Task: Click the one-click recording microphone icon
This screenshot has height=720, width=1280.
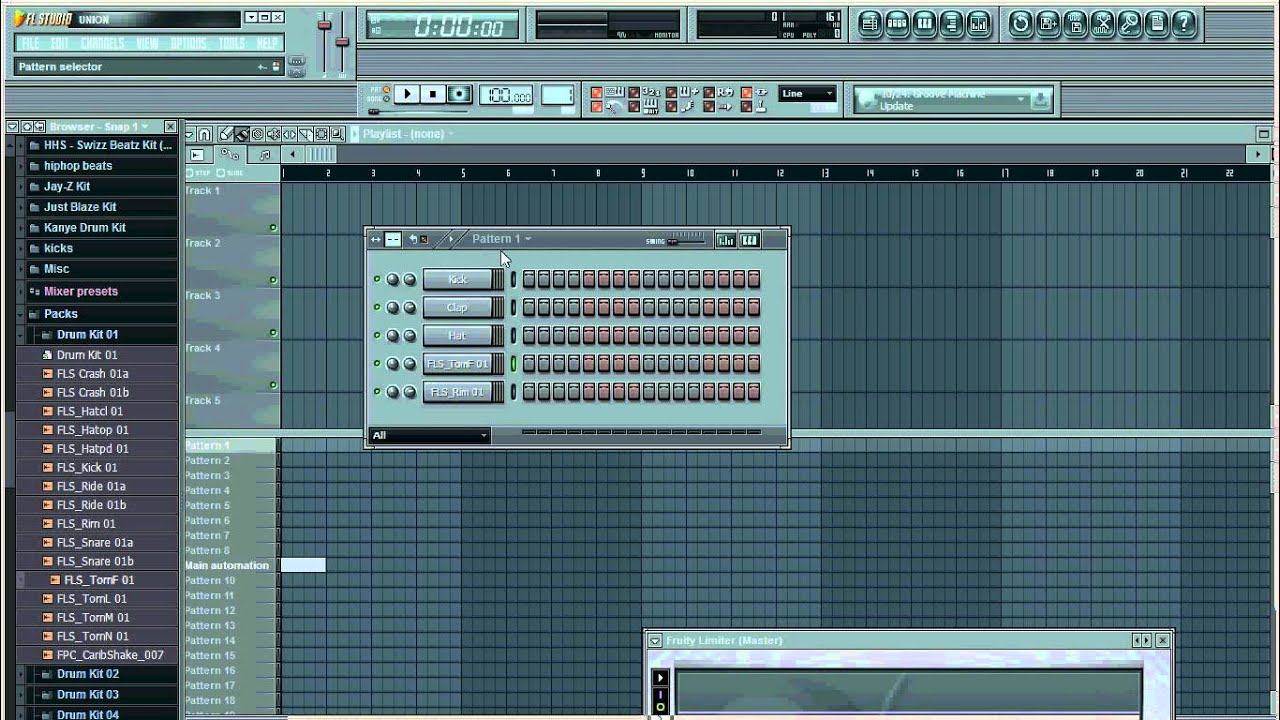Action: pyautogui.click(x=1130, y=24)
